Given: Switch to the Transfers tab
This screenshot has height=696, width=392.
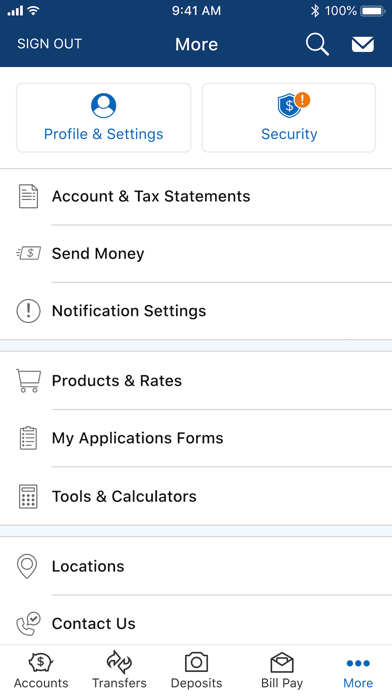Looking at the screenshot, I should click(119, 670).
